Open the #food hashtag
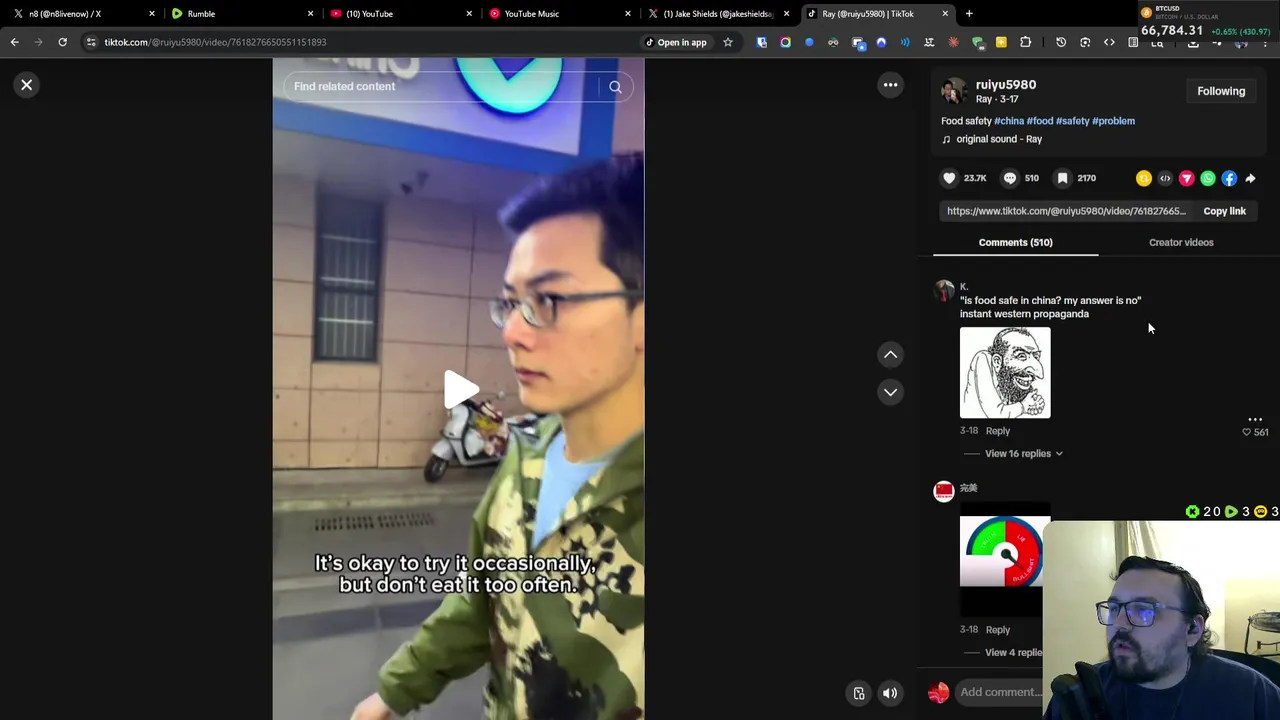The image size is (1280, 720). click(1040, 121)
